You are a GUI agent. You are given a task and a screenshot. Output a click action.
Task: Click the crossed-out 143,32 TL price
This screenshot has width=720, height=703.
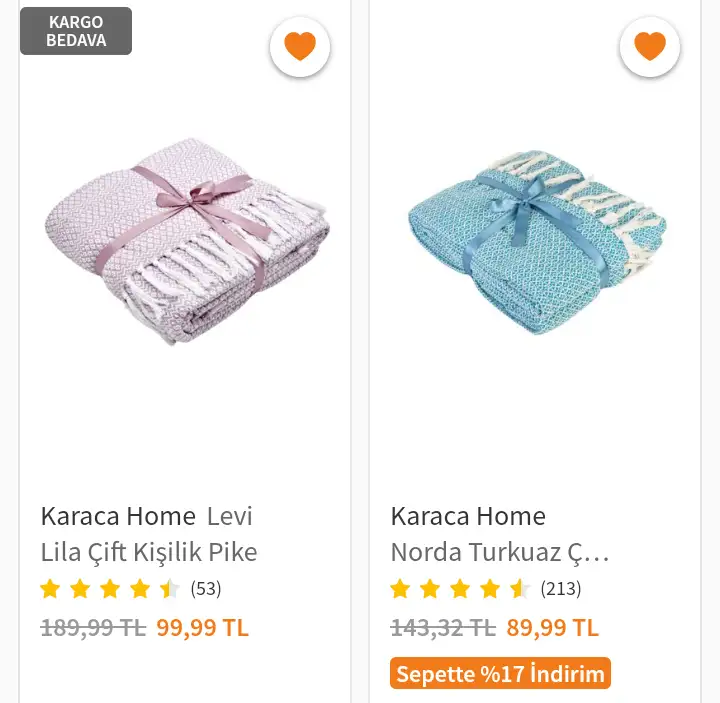point(443,628)
